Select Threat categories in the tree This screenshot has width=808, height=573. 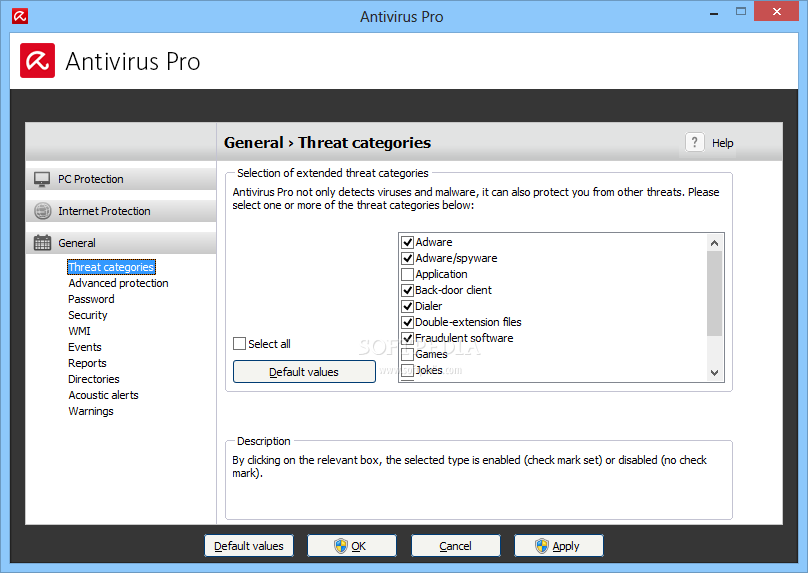(x=111, y=267)
